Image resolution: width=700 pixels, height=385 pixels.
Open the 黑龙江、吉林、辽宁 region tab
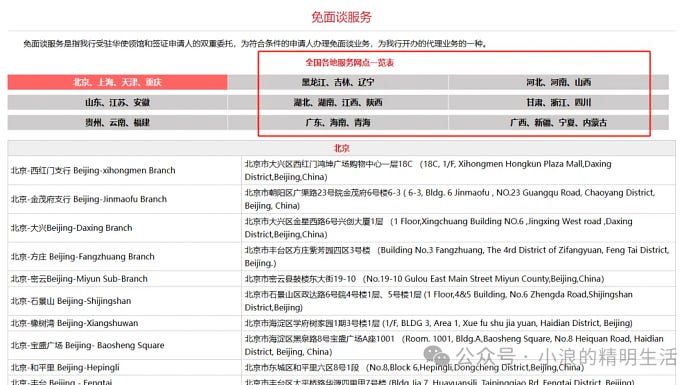coord(338,82)
